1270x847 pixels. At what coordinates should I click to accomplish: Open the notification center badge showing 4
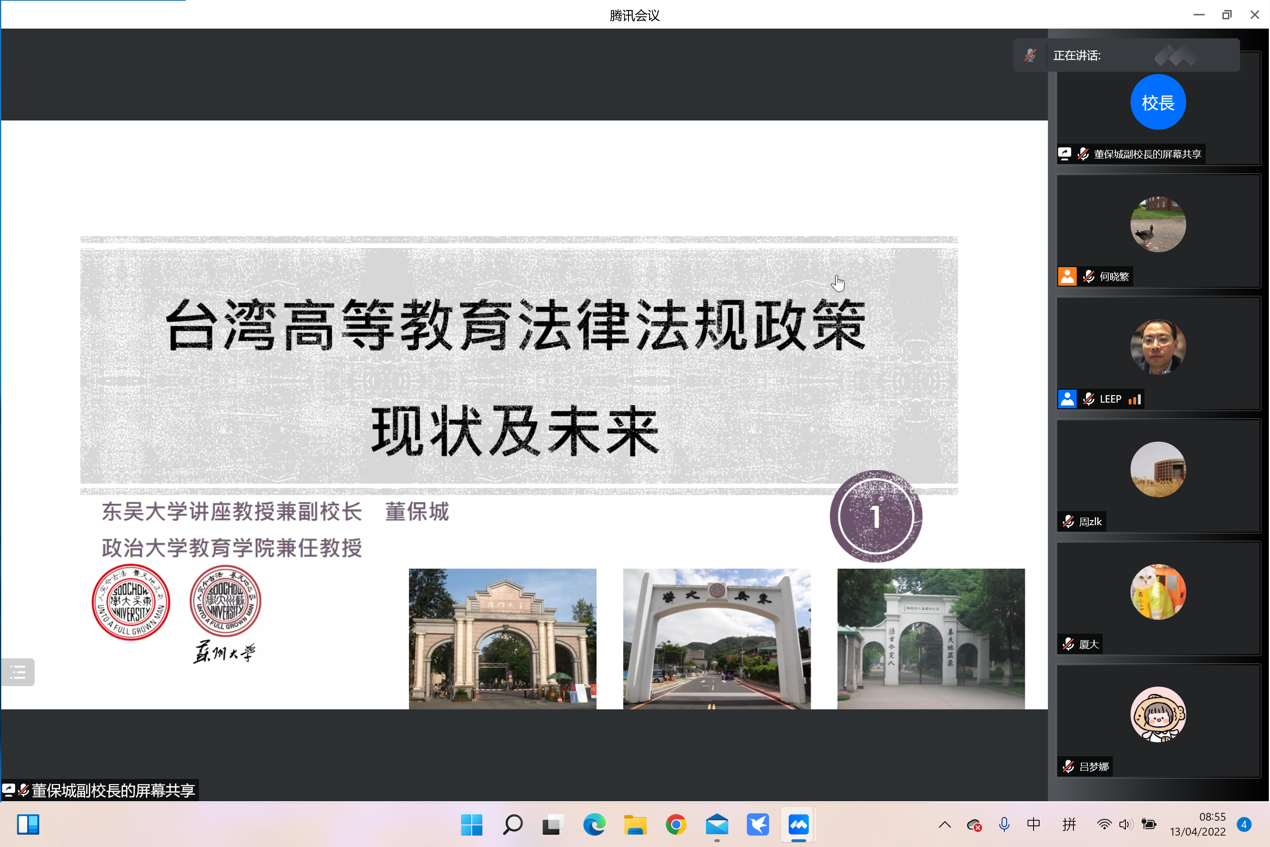[1244, 825]
